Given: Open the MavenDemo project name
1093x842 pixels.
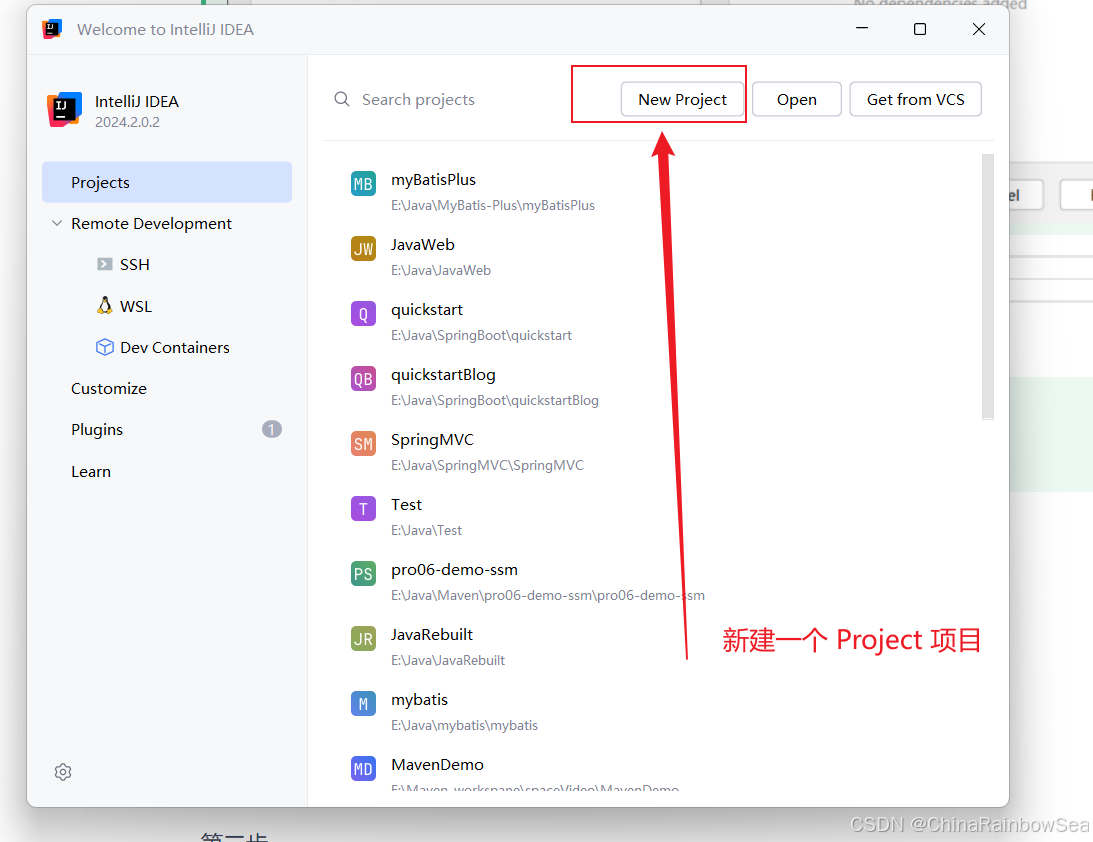Looking at the screenshot, I should pos(437,765).
